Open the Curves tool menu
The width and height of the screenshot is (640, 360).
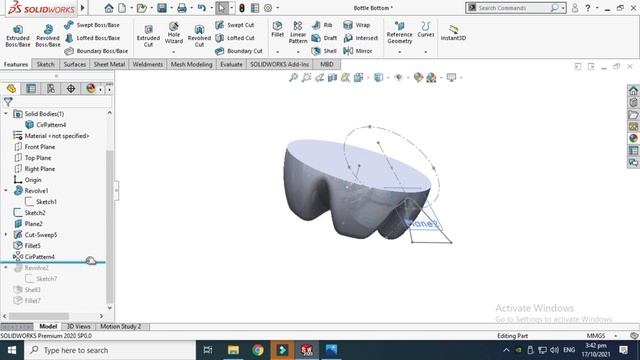coord(426,29)
